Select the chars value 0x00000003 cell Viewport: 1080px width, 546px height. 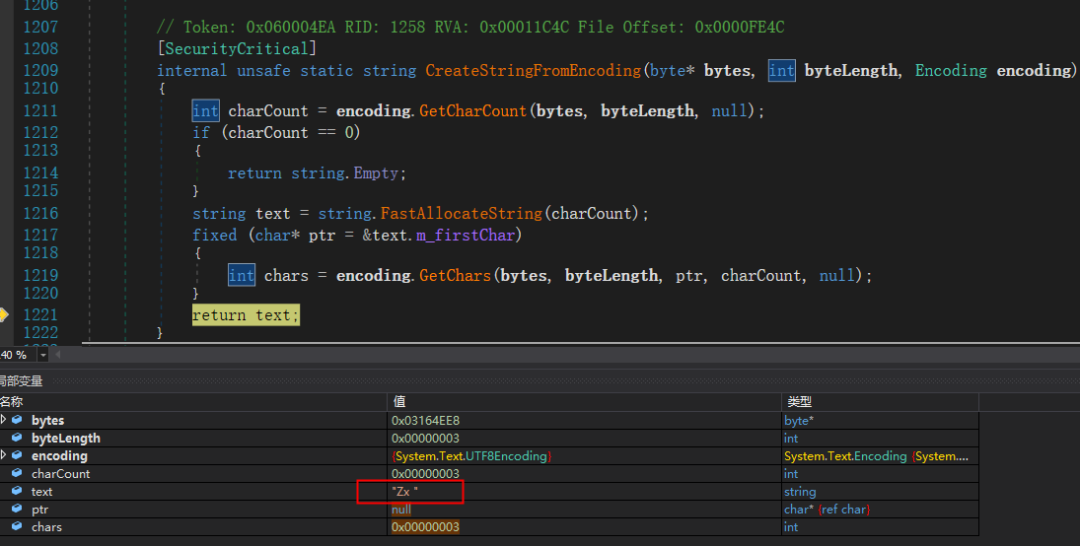(426, 527)
